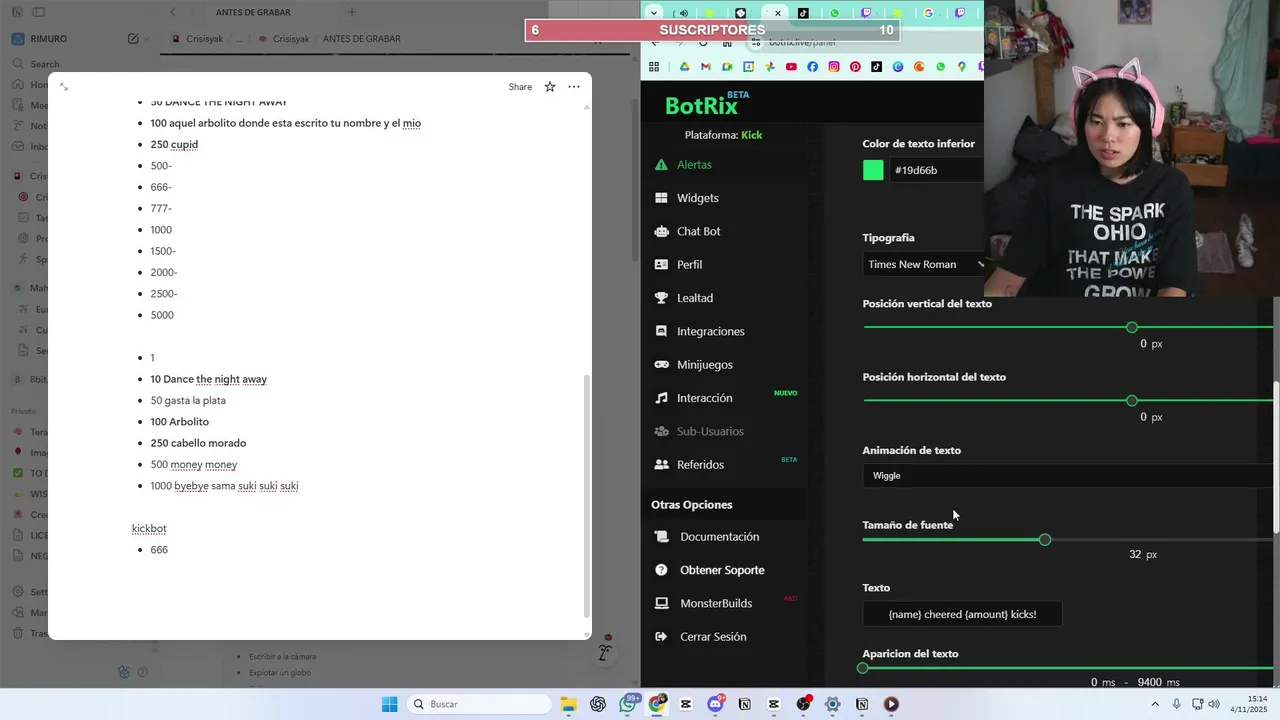Screen dimensions: 1280x720
Task: Open MonsterBuilds link
Action: click(716, 603)
